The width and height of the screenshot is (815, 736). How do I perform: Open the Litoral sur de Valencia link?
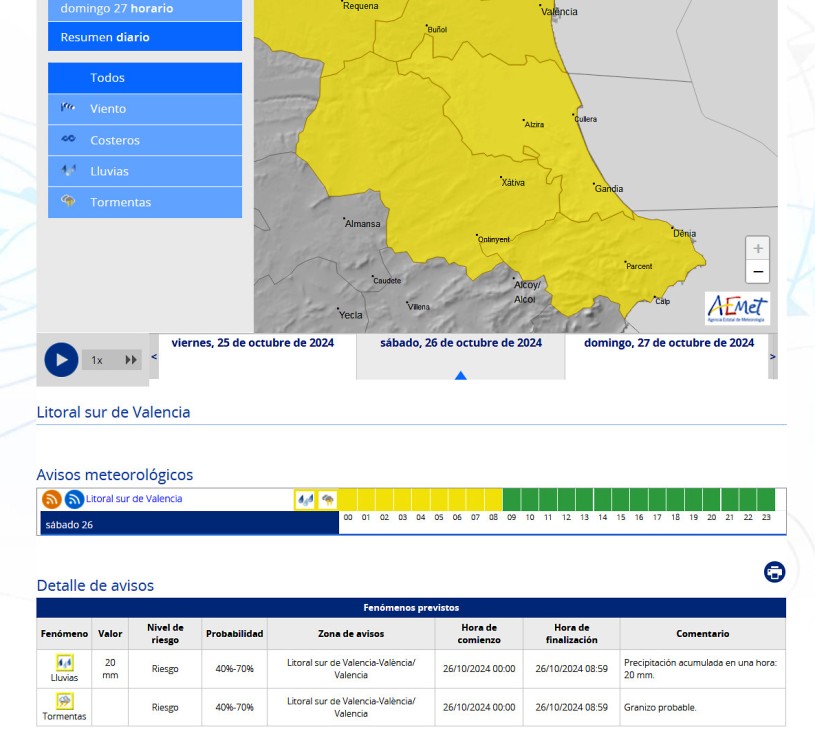click(x=134, y=499)
